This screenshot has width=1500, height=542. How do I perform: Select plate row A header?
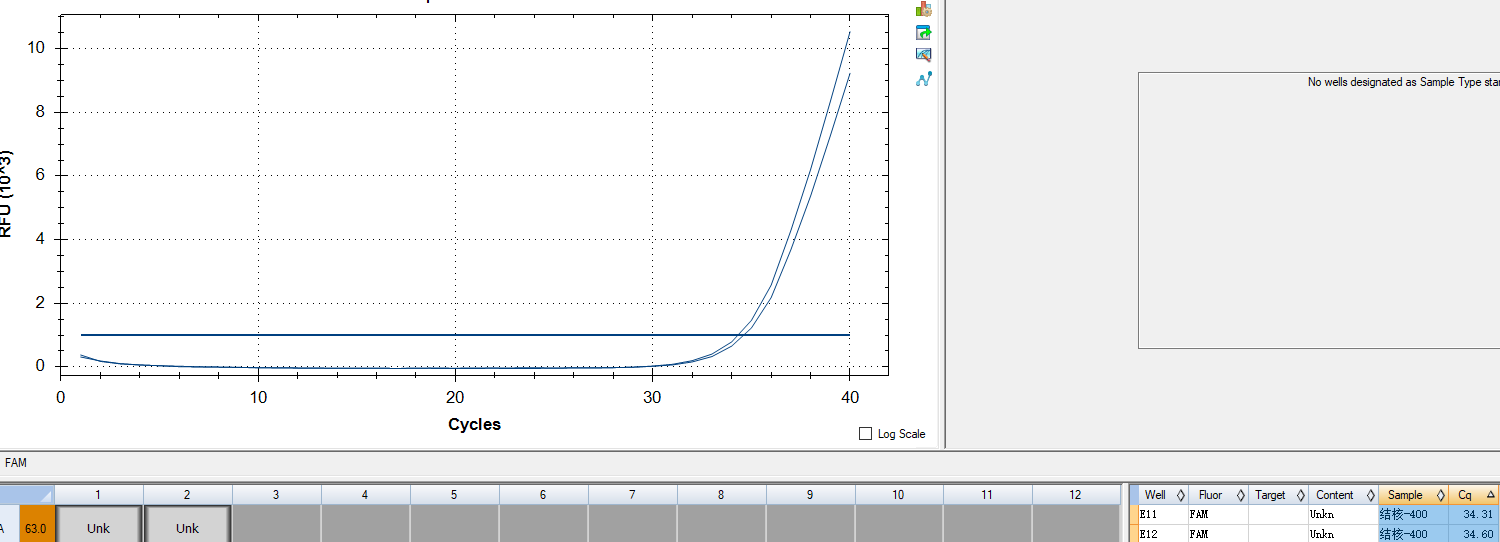[x=9, y=524]
